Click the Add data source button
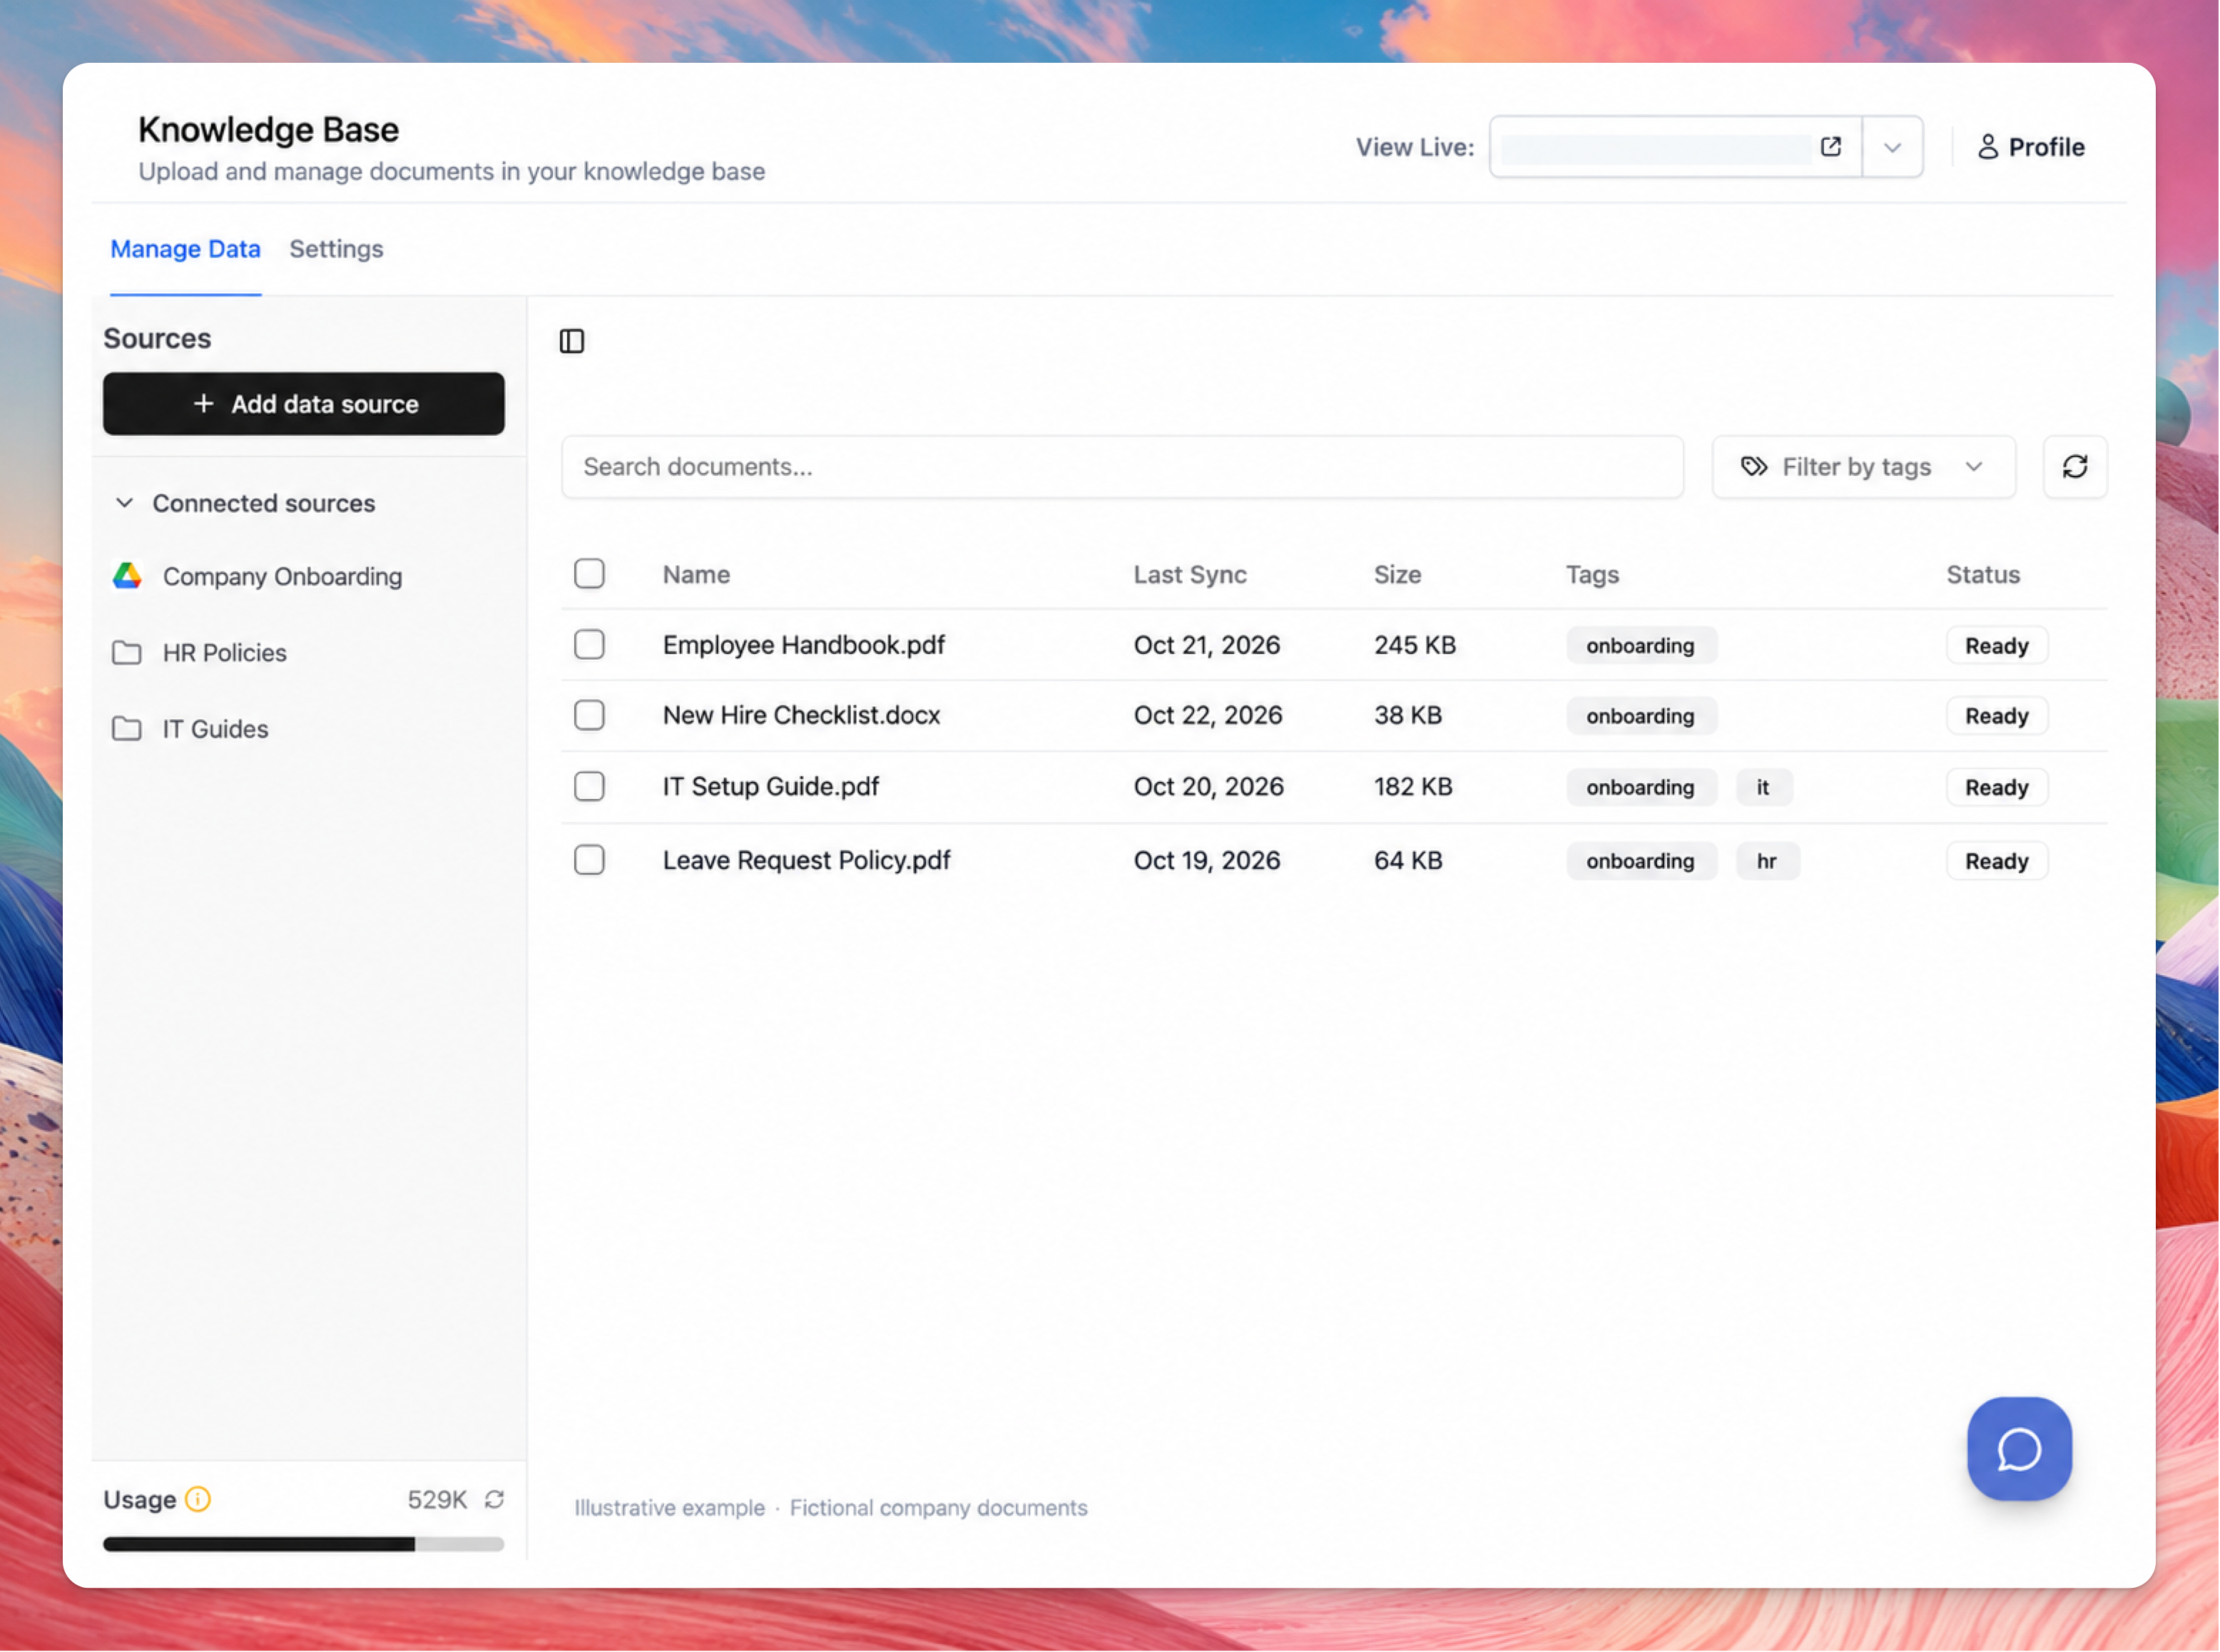2220x1652 pixels. [304, 404]
